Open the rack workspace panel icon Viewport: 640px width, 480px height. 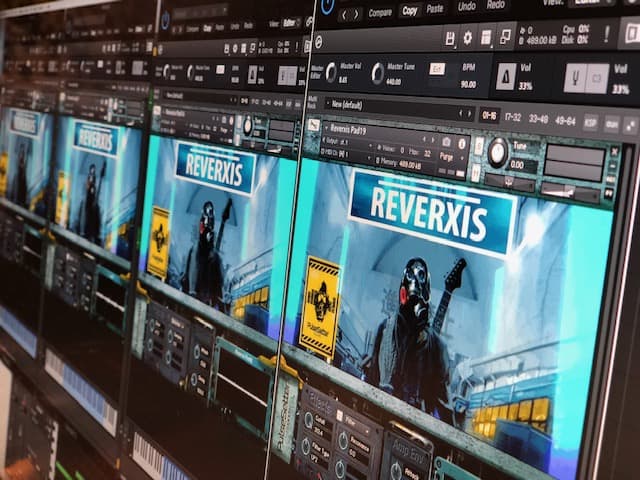pyautogui.click(x=486, y=38)
